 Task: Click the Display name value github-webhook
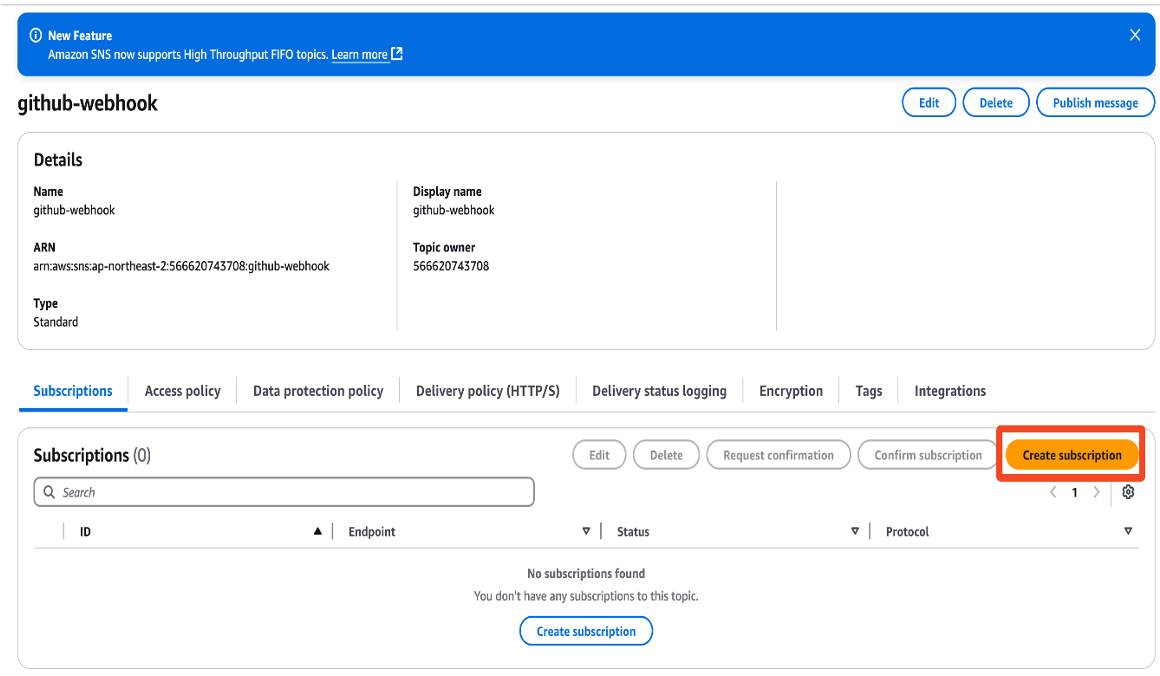pyautogui.click(x=453, y=210)
